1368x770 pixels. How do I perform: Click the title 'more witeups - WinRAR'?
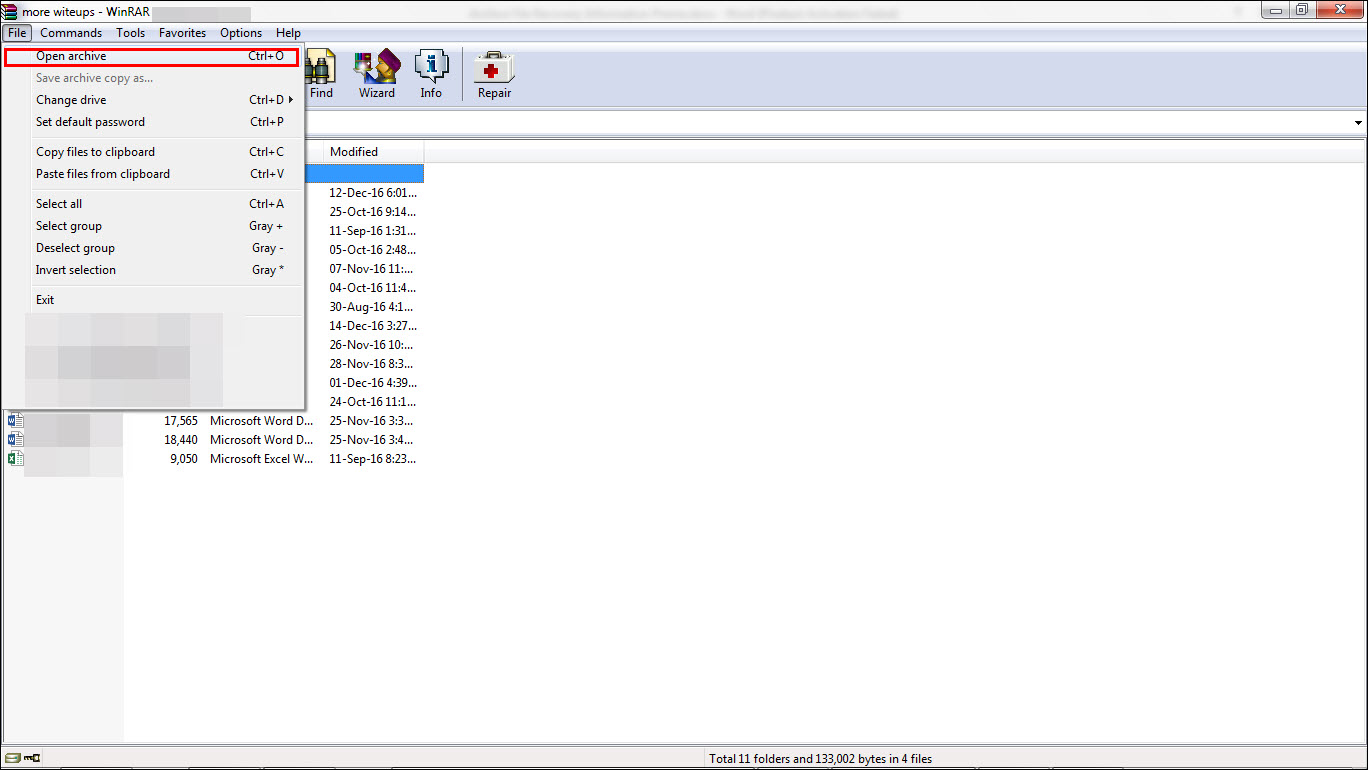coord(86,11)
